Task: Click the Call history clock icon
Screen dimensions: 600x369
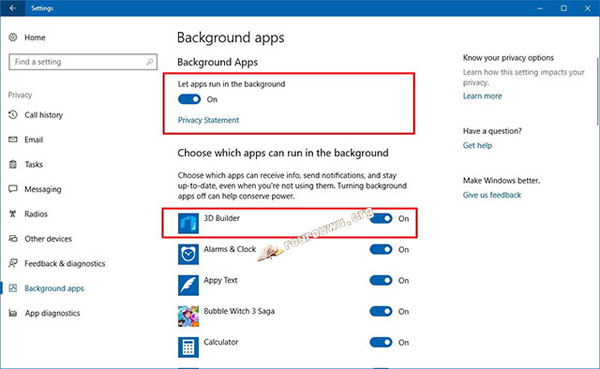Action: 13,114
